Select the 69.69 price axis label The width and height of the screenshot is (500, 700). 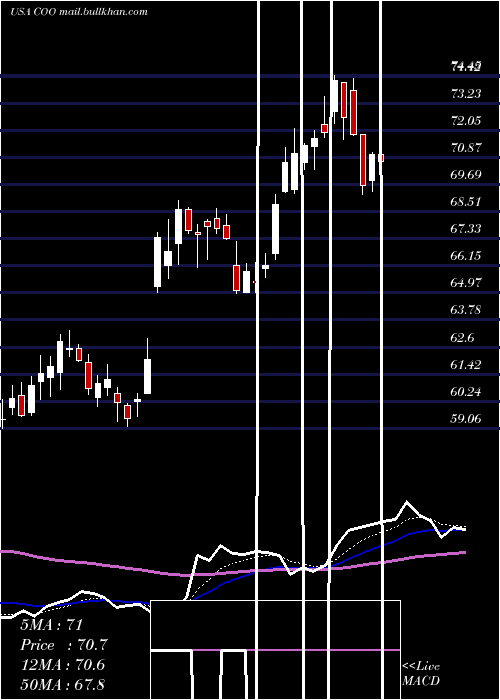coord(467,175)
